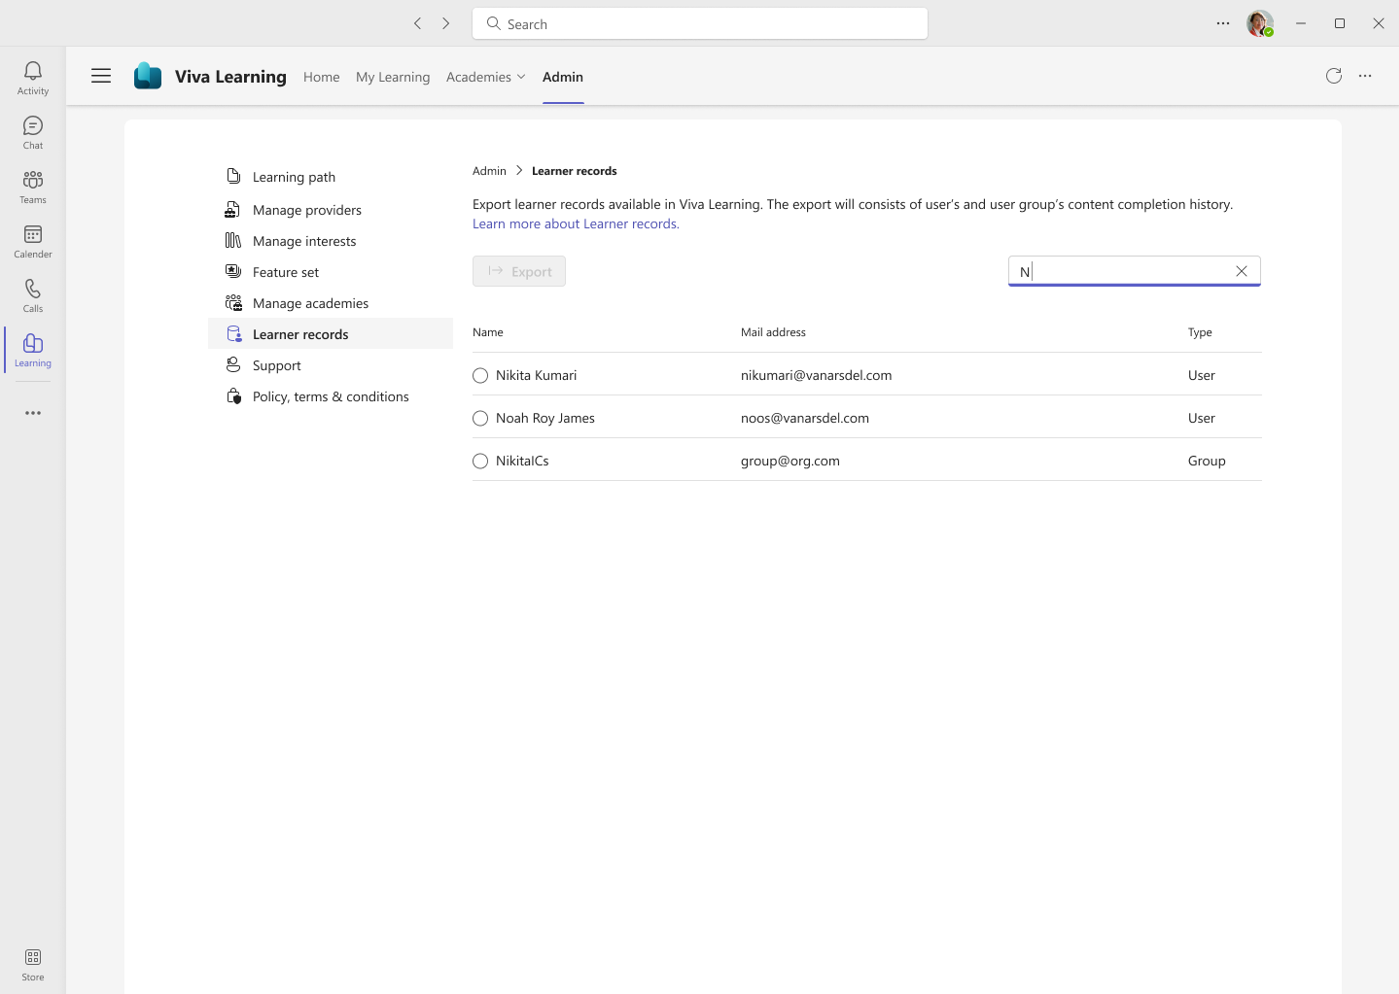The width and height of the screenshot is (1399, 994).
Task: Click the Admin breadcrumb link
Action: click(489, 171)
